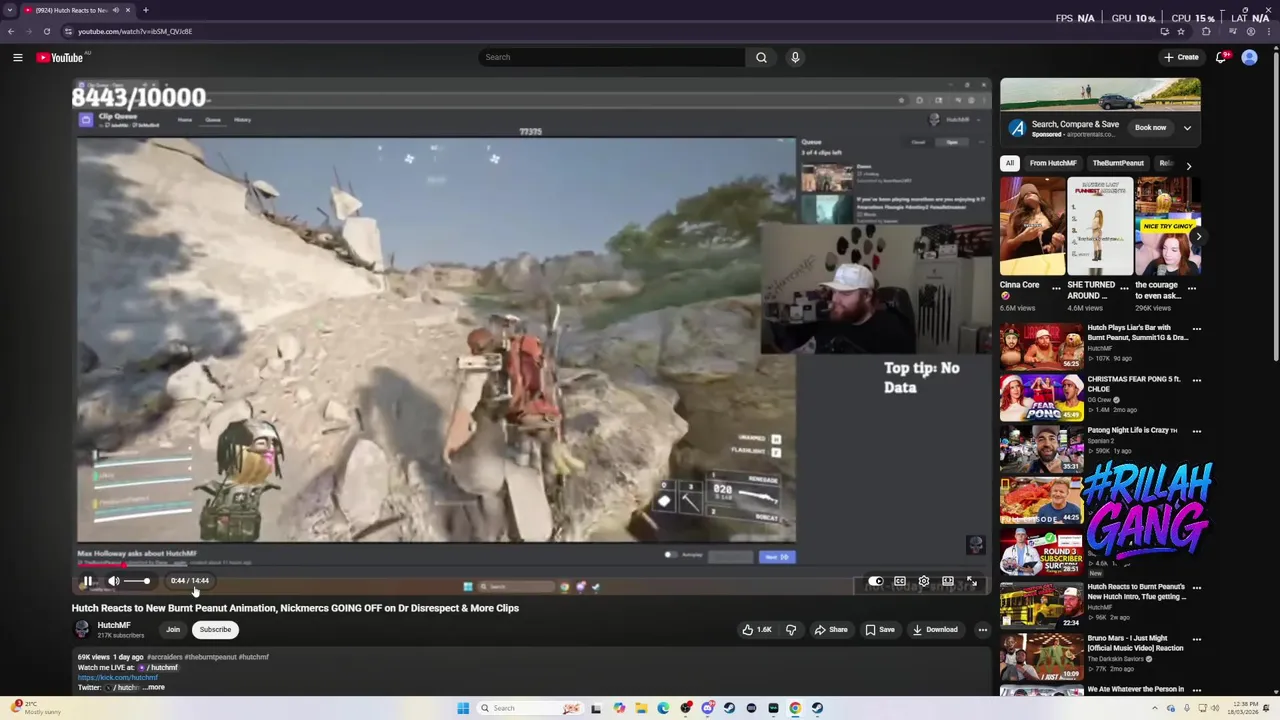Like the video with thumbs up
The height and width of the screenshot is (720, 1280).
(757, 630)
